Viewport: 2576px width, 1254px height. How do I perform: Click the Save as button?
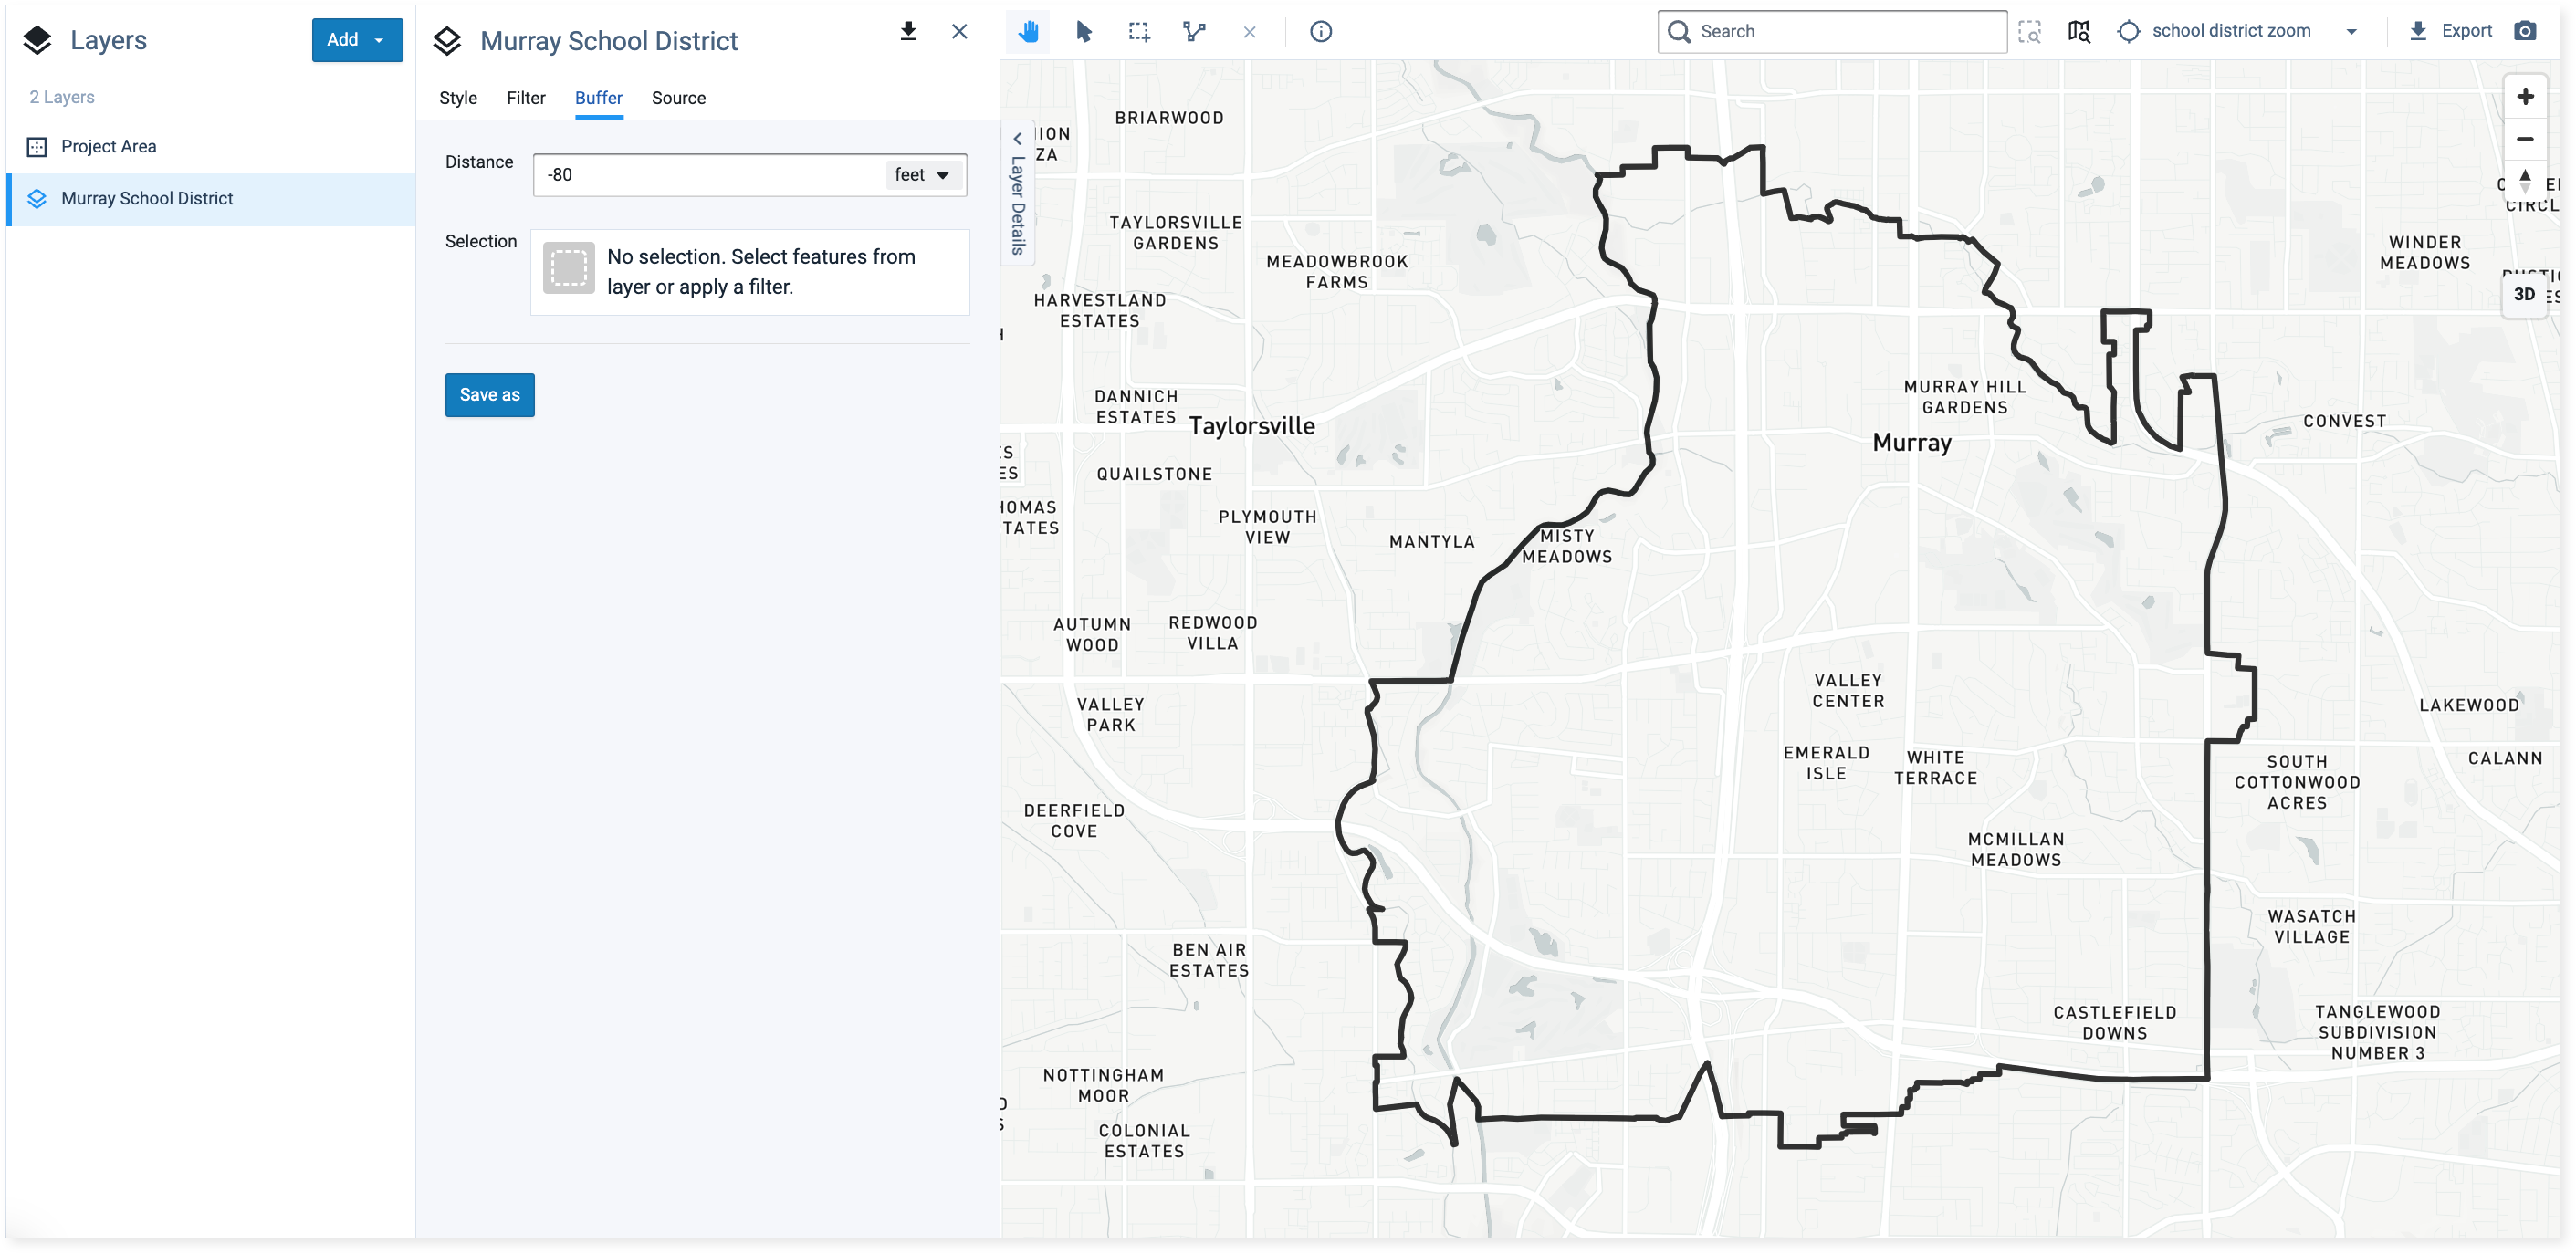[x=489, y=394]
